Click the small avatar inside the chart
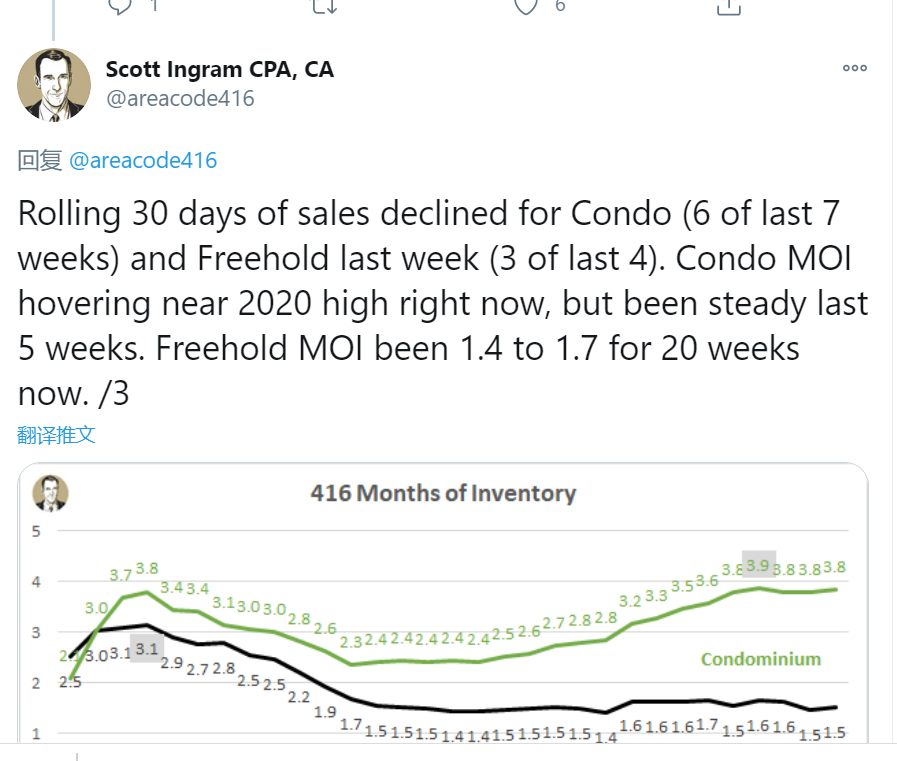The image size is (897, 761). (50, 493)
